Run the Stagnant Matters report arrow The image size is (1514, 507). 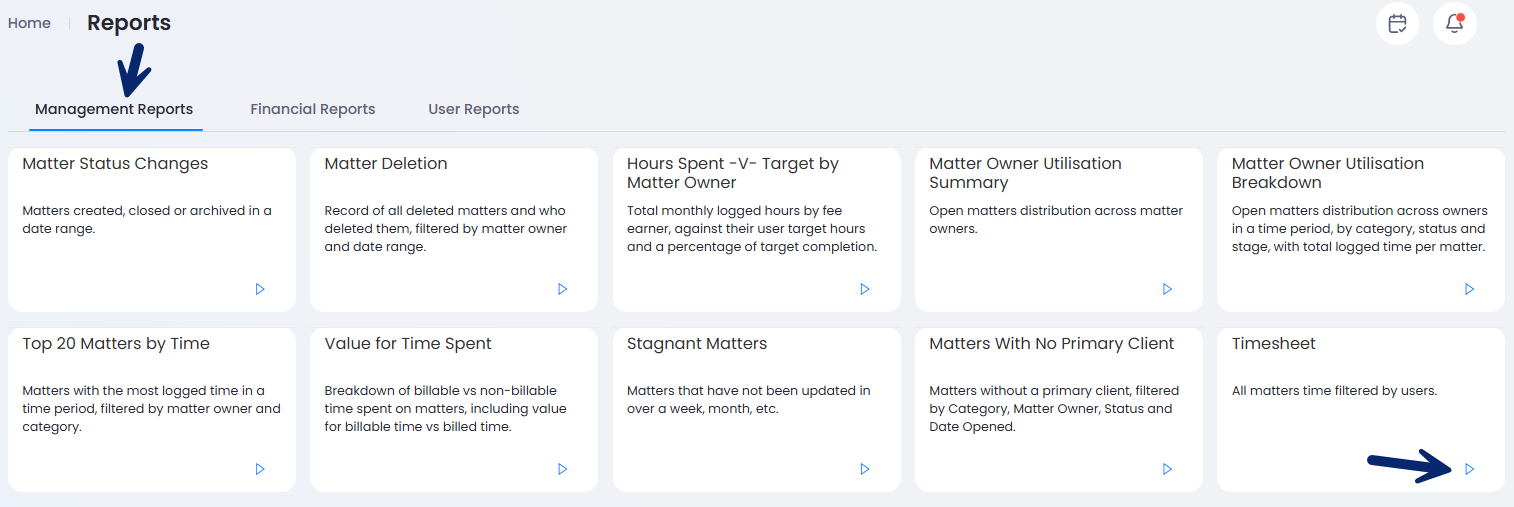[865, 469]
